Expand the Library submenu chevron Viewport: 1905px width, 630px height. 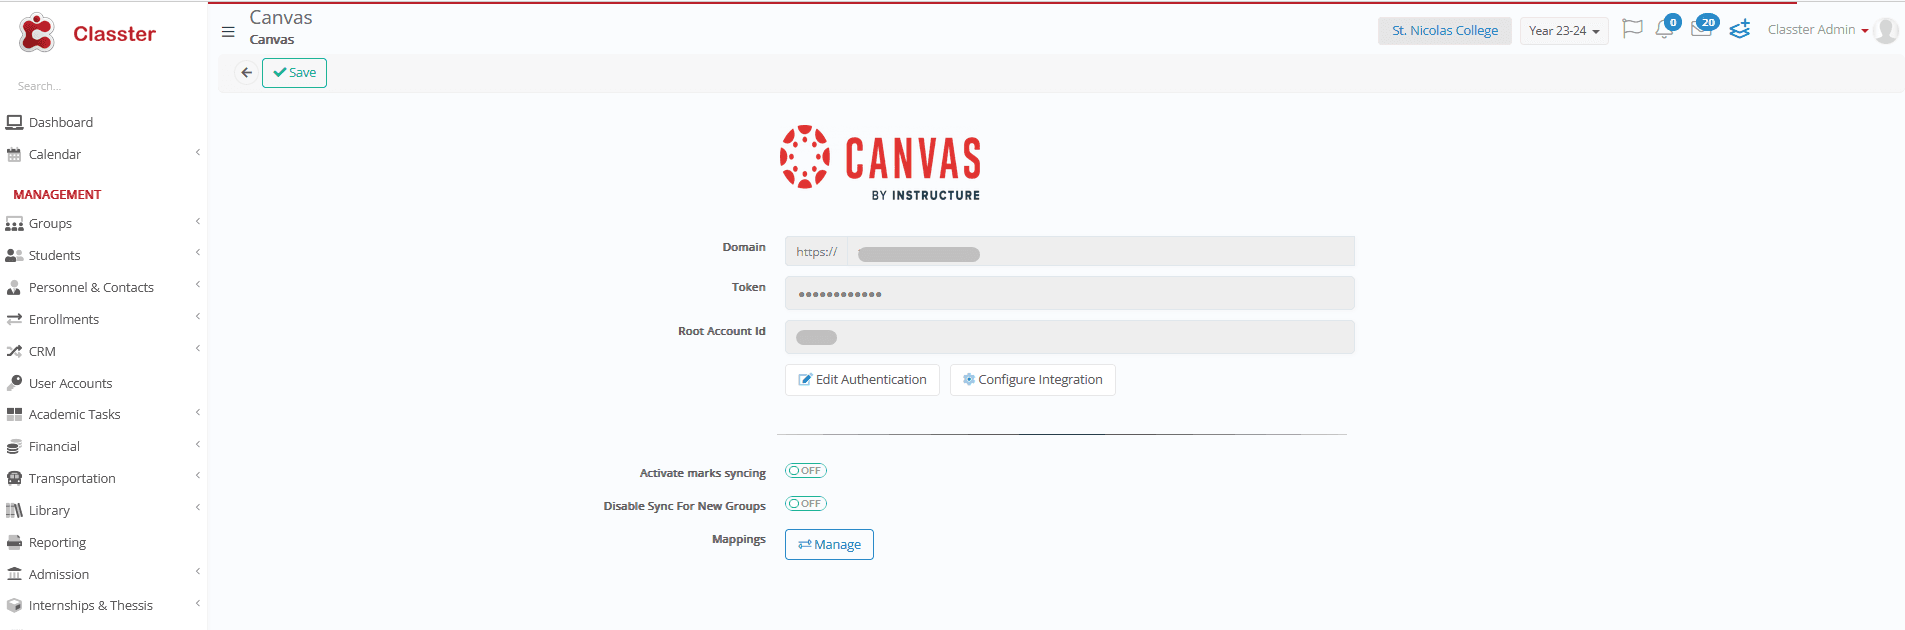coord(198,508)
